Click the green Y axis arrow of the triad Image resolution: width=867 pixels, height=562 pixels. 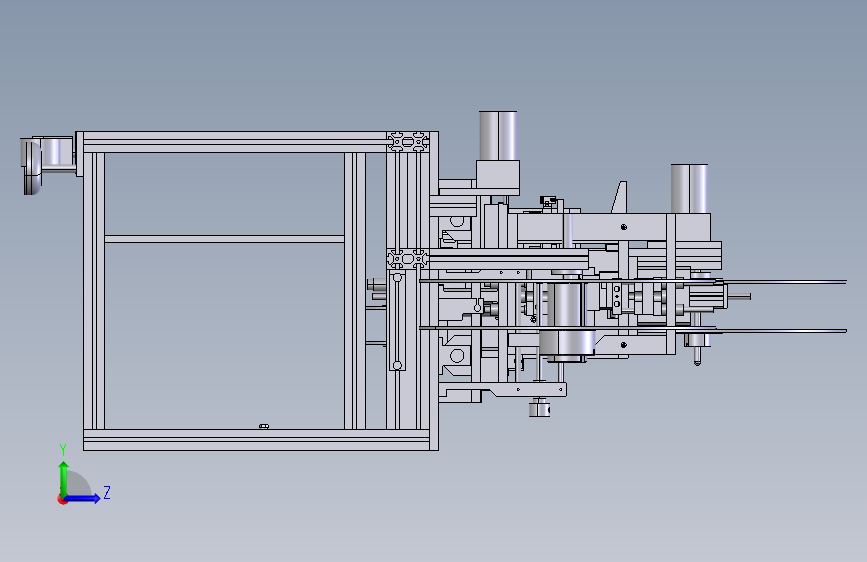click(x=64, y=478)
